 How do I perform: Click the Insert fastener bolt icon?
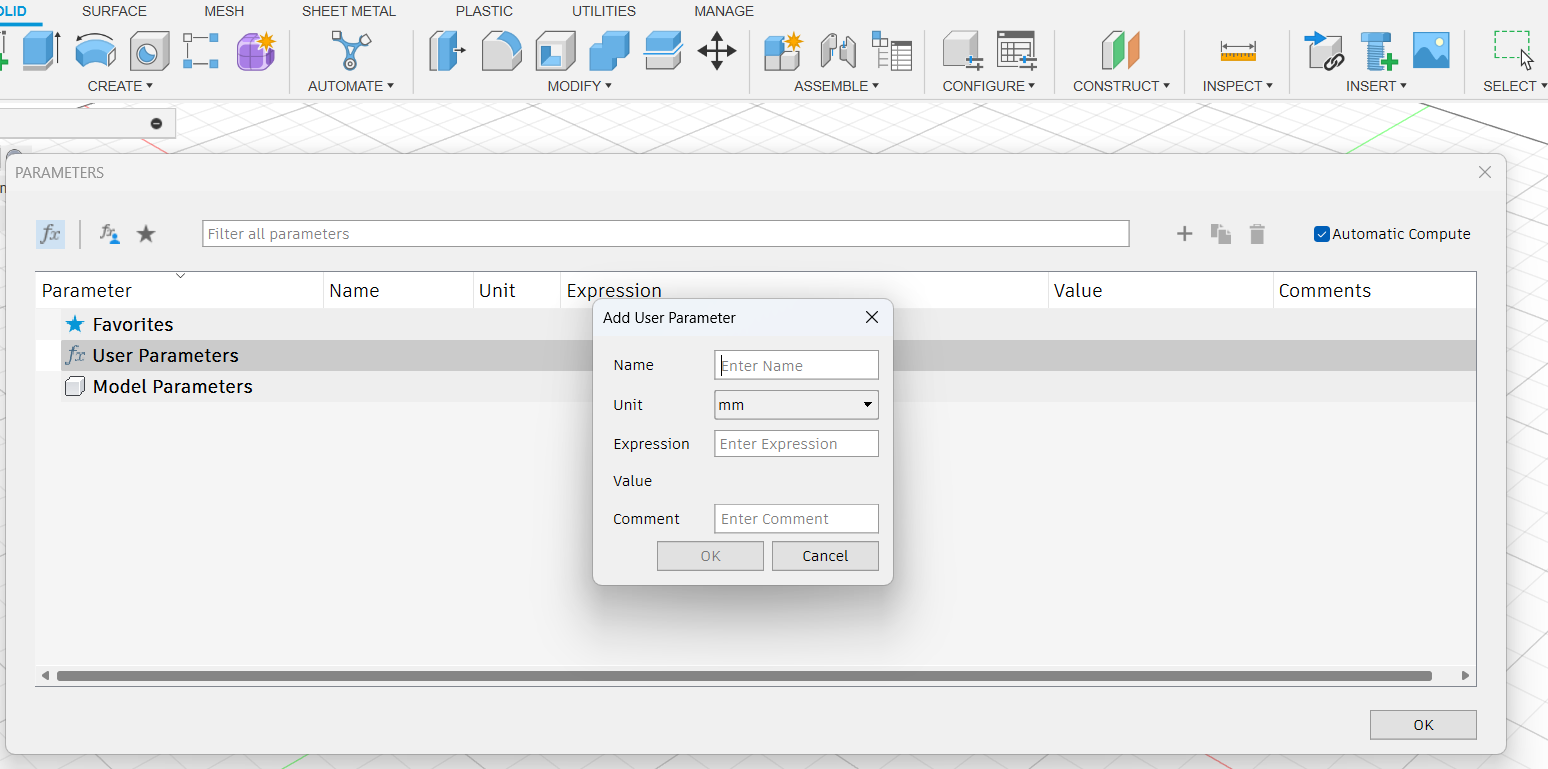[1379, 50]
